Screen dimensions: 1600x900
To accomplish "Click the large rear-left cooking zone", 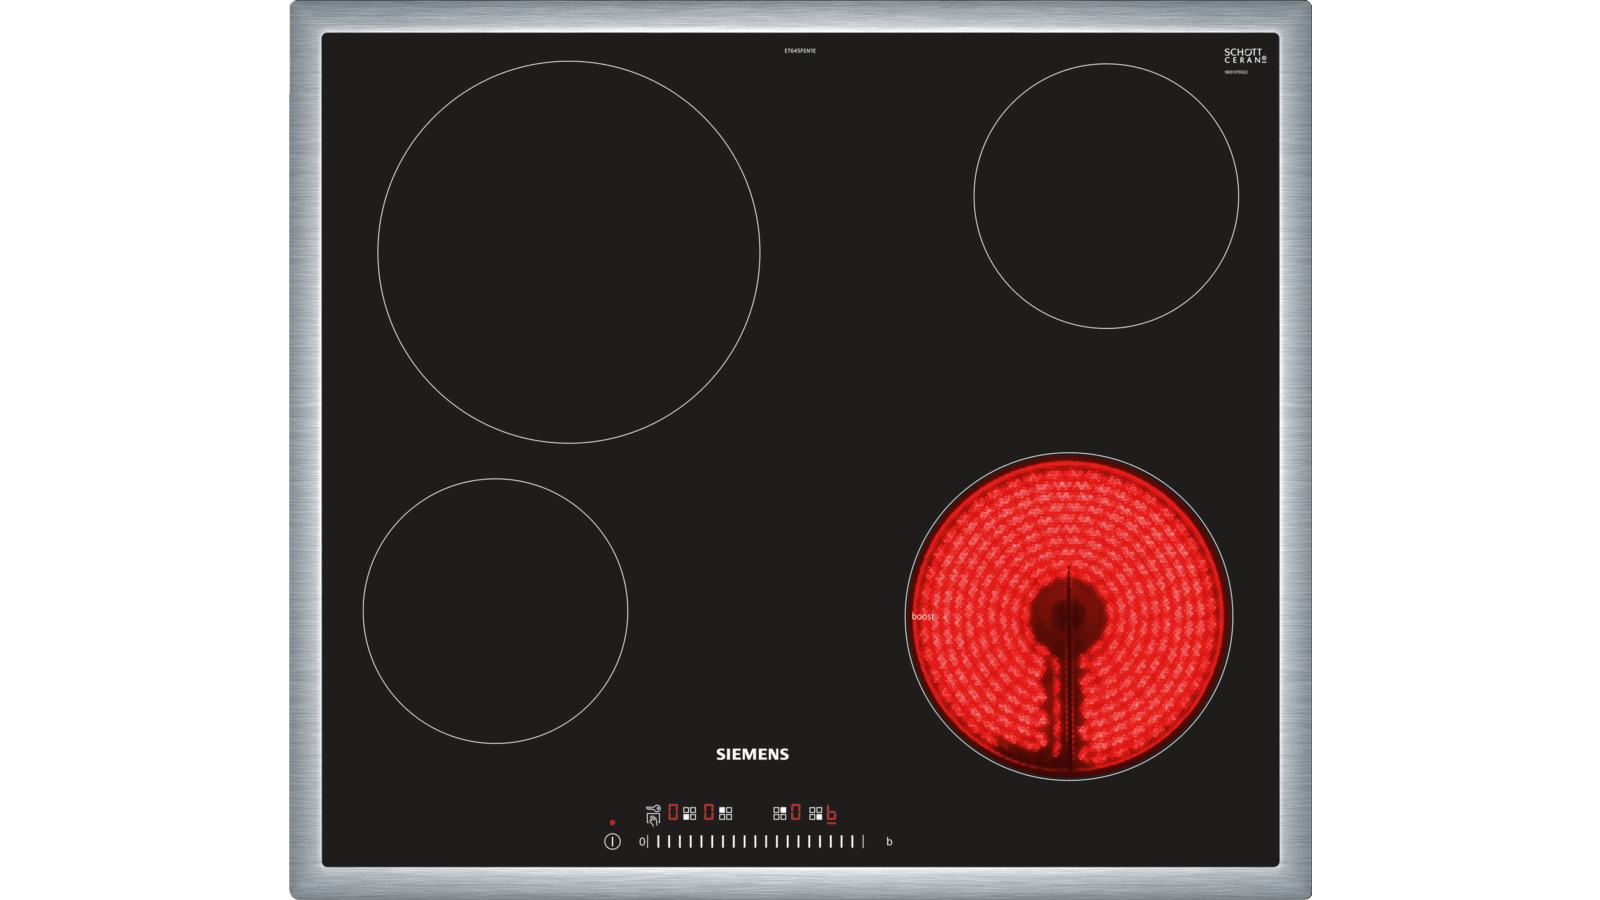I will [569, 252].
